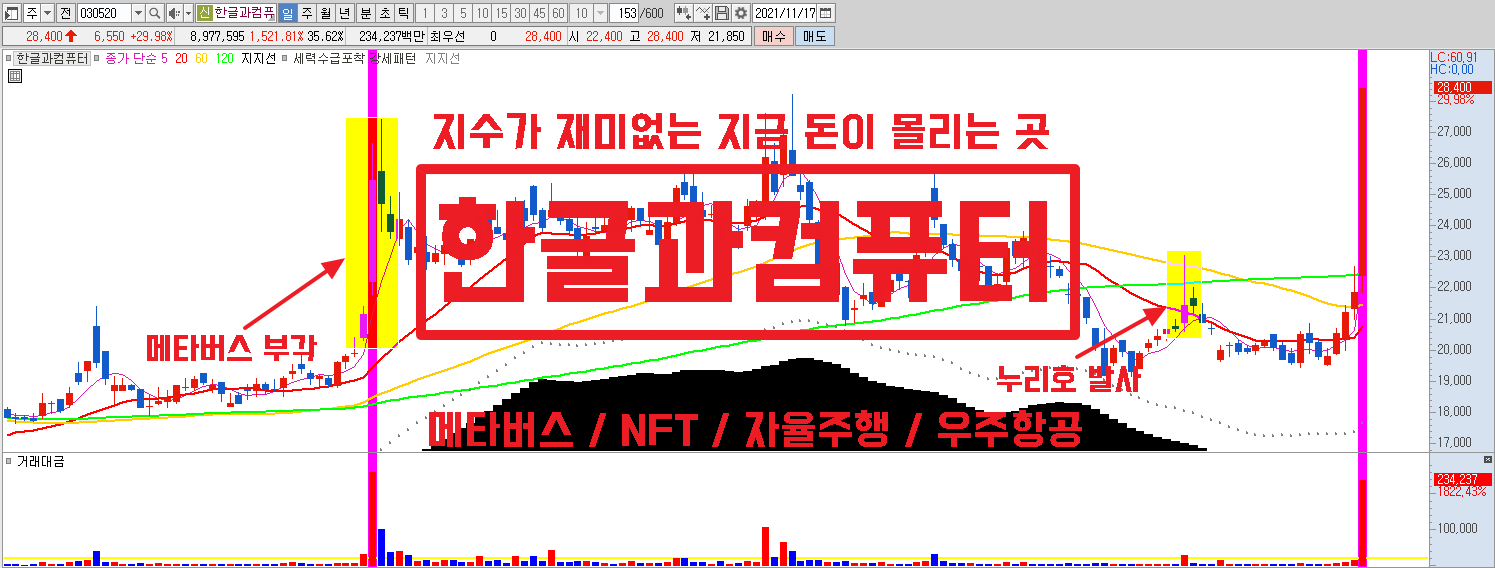Select the 5 interval button
Screen dimensions: 1495x568
pos(463,13)
